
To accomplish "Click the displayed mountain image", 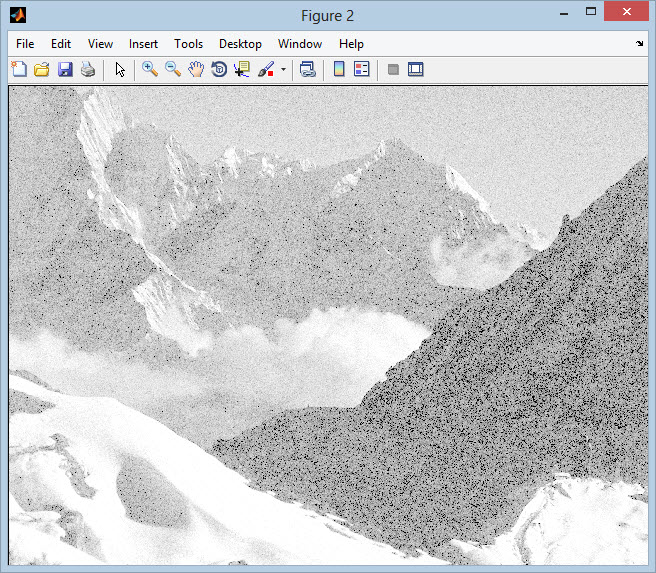I will click(328, 325).
